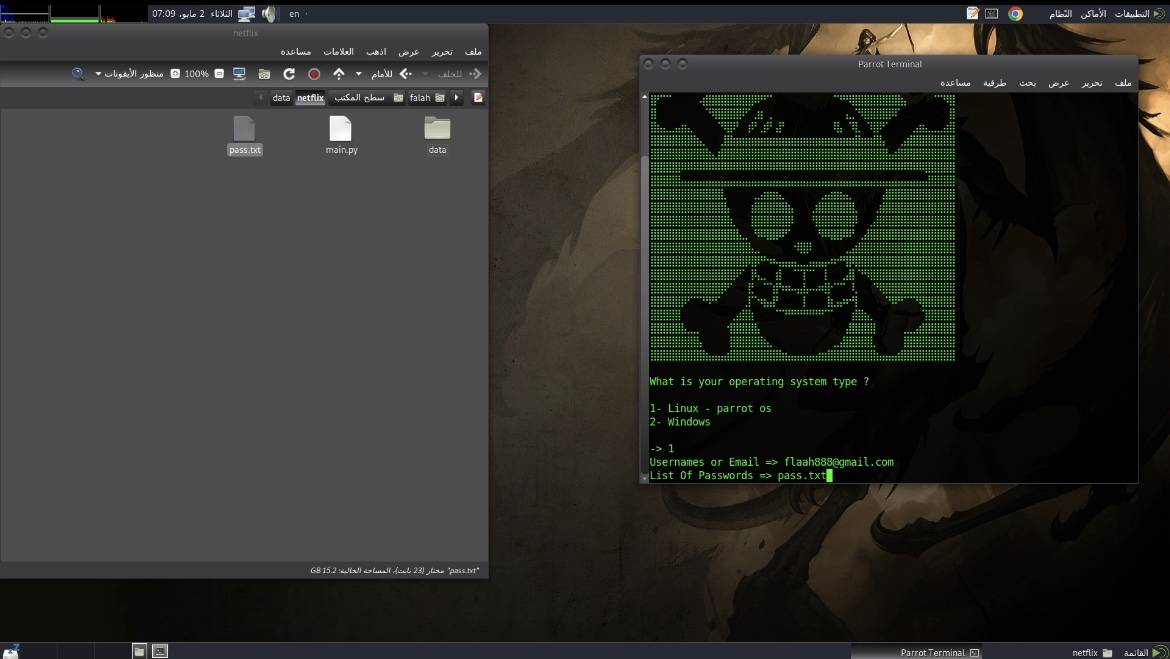Open the home folder icon in toolbar
This screenshot has height=659, width=1170.
tap(264, 74)
